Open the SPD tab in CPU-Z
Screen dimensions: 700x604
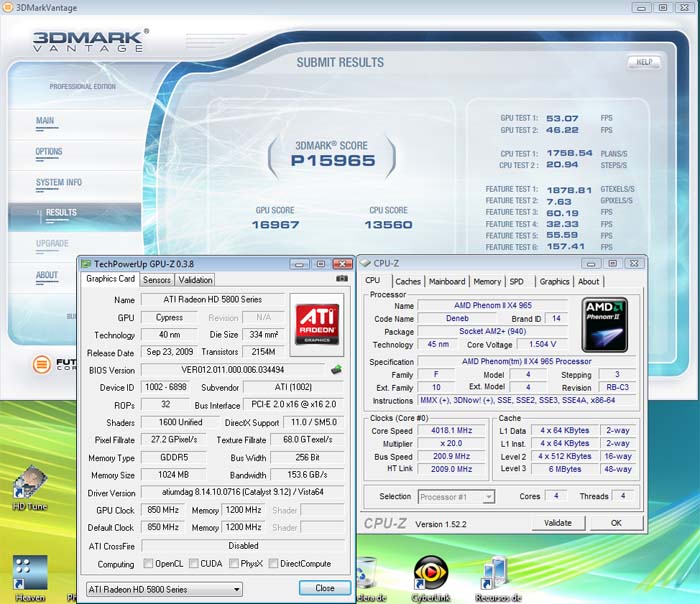(517, 282)
